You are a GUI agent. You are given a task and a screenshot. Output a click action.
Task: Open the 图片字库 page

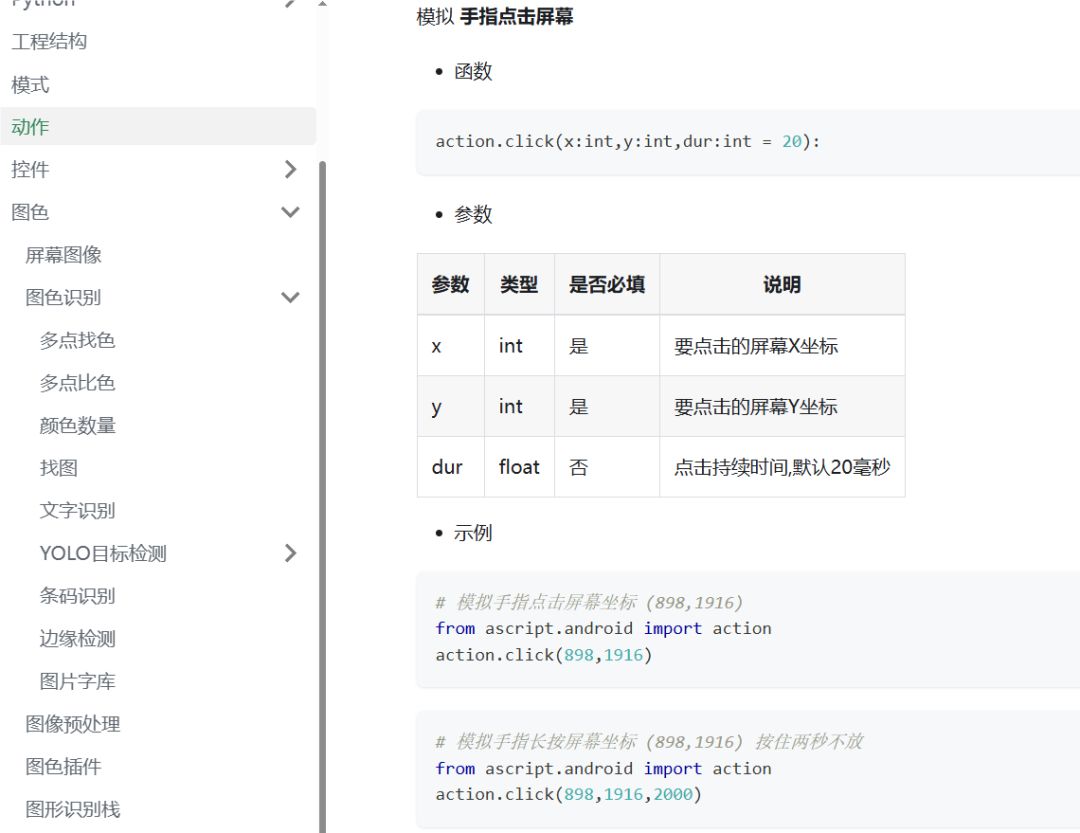click(x=77, y=681)
